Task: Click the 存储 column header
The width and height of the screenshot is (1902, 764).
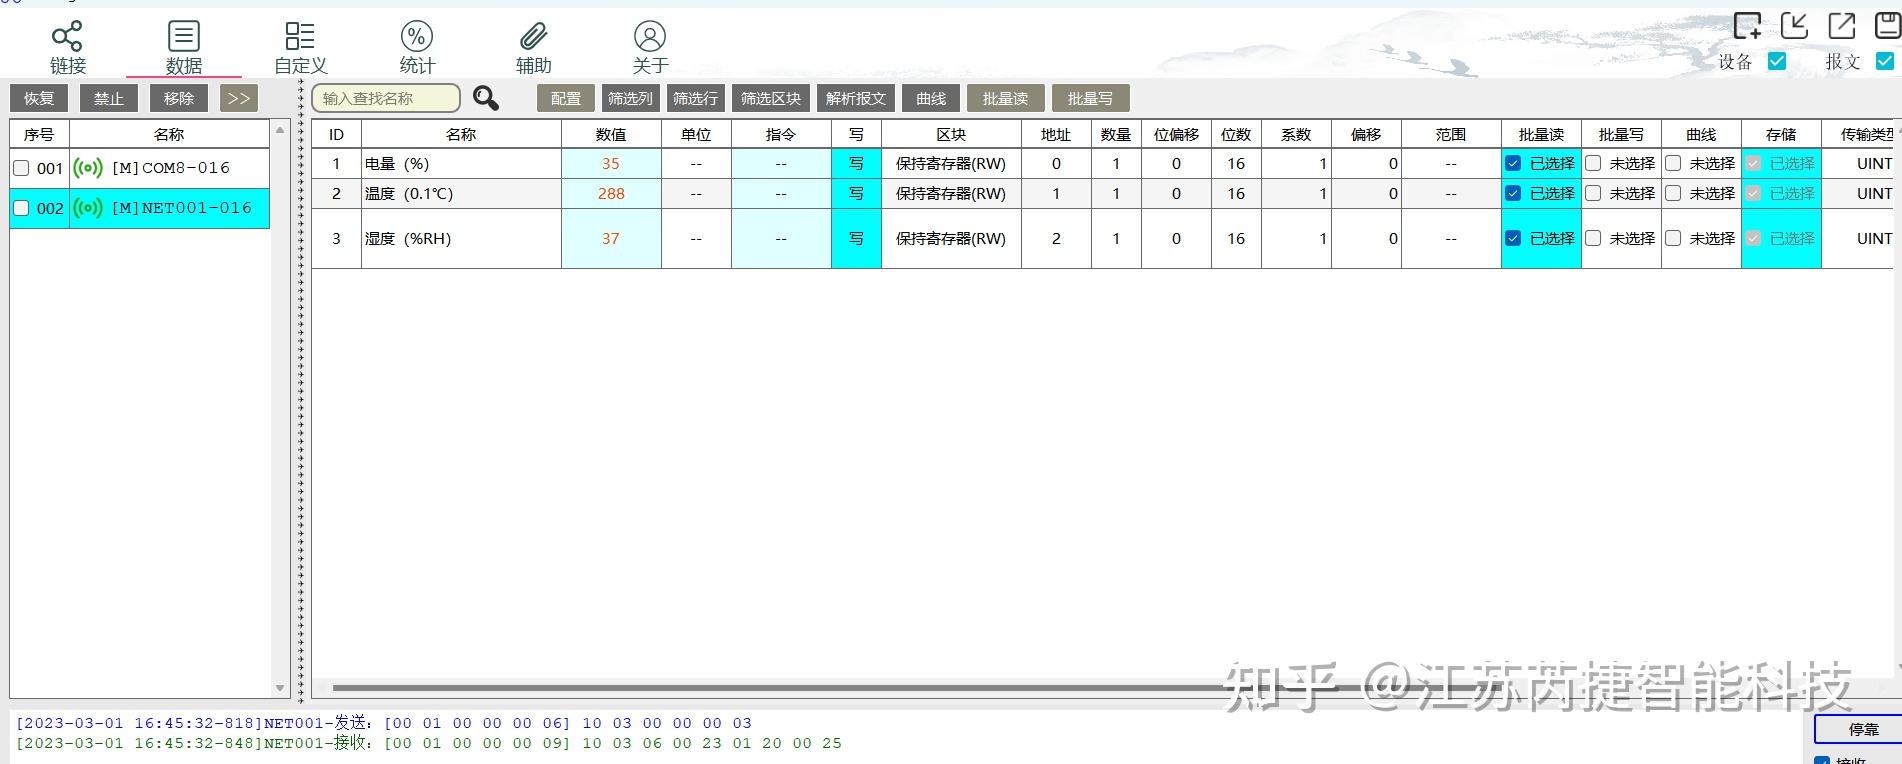Action: coord(1781,134)
